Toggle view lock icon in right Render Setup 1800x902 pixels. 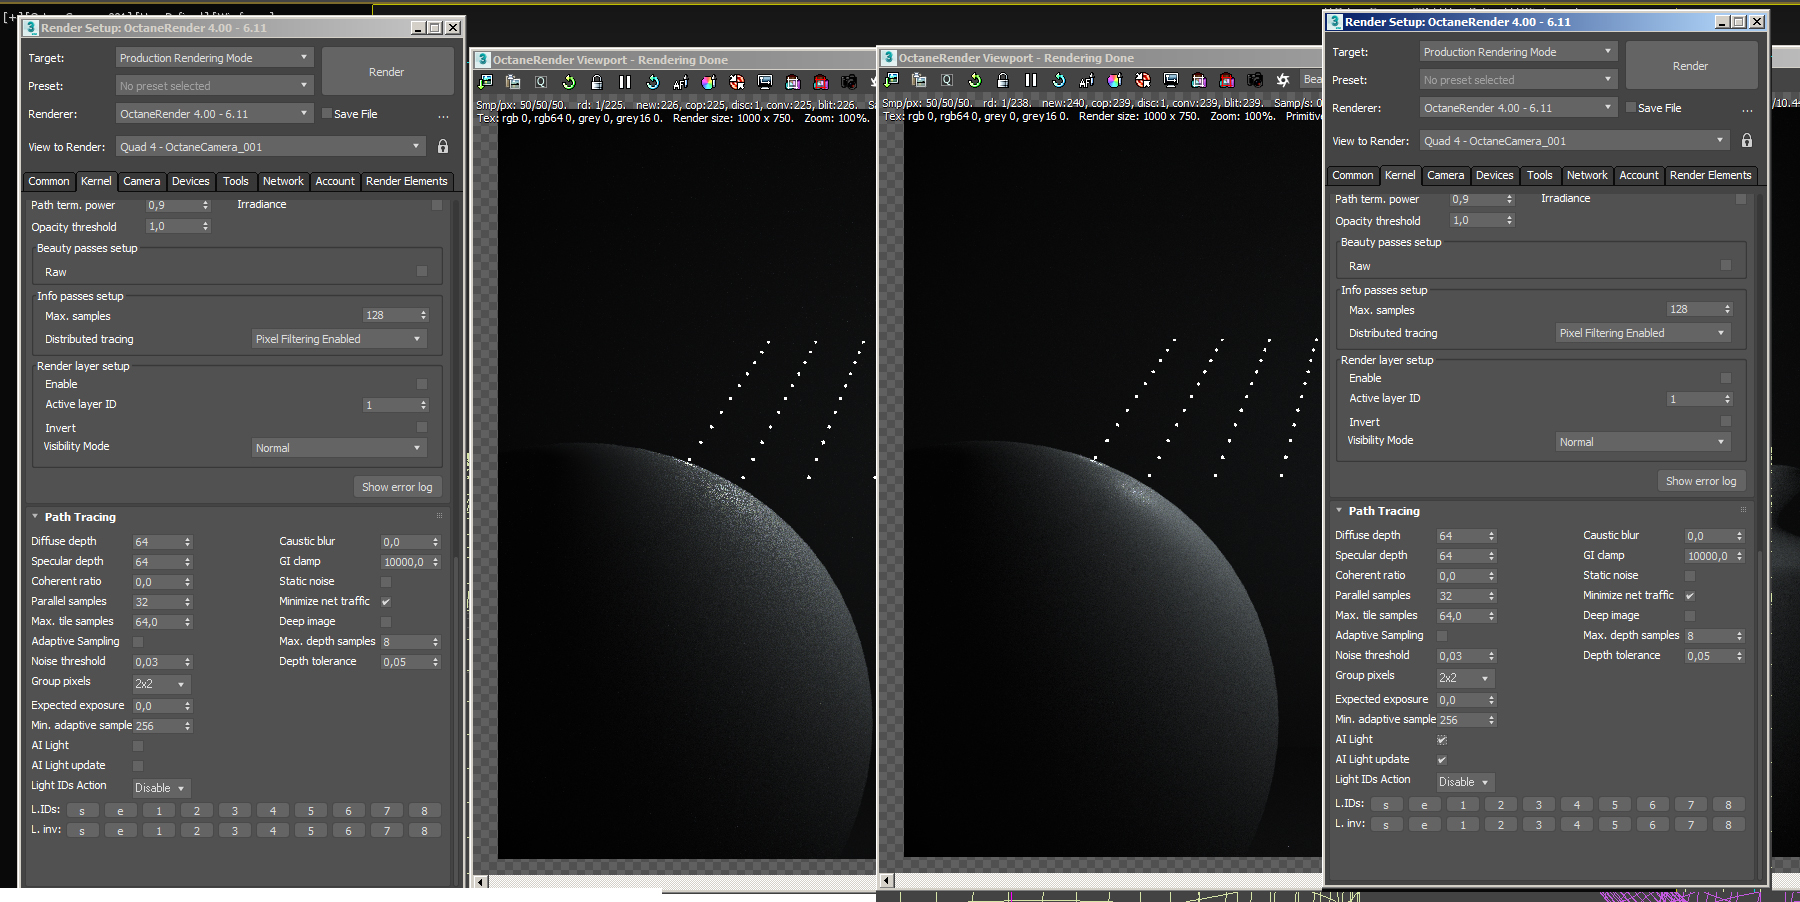[1747, 141]
